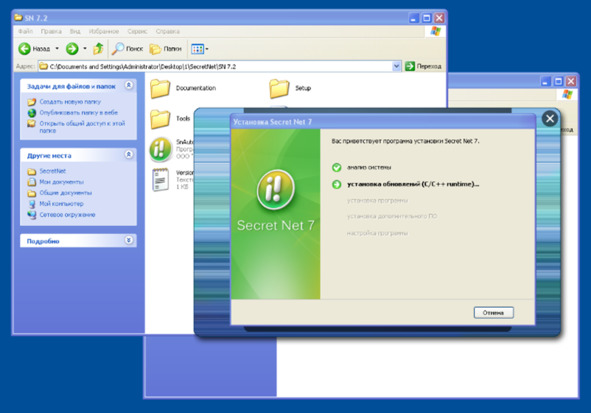The width and height of the screenshot is (591, 413).
Task: Select the Tools folder icon
Action: (160, 119)
